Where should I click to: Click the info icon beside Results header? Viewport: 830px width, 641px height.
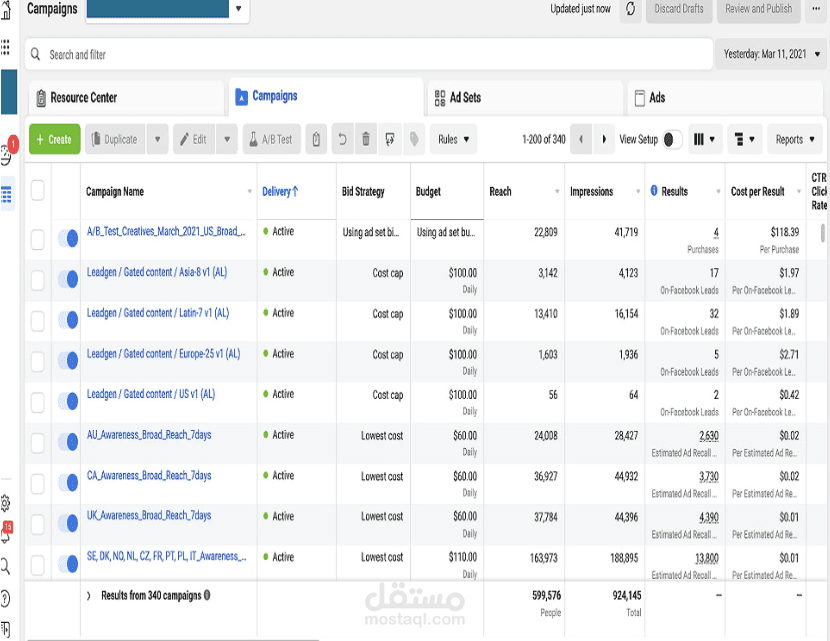tap(654, 191)
